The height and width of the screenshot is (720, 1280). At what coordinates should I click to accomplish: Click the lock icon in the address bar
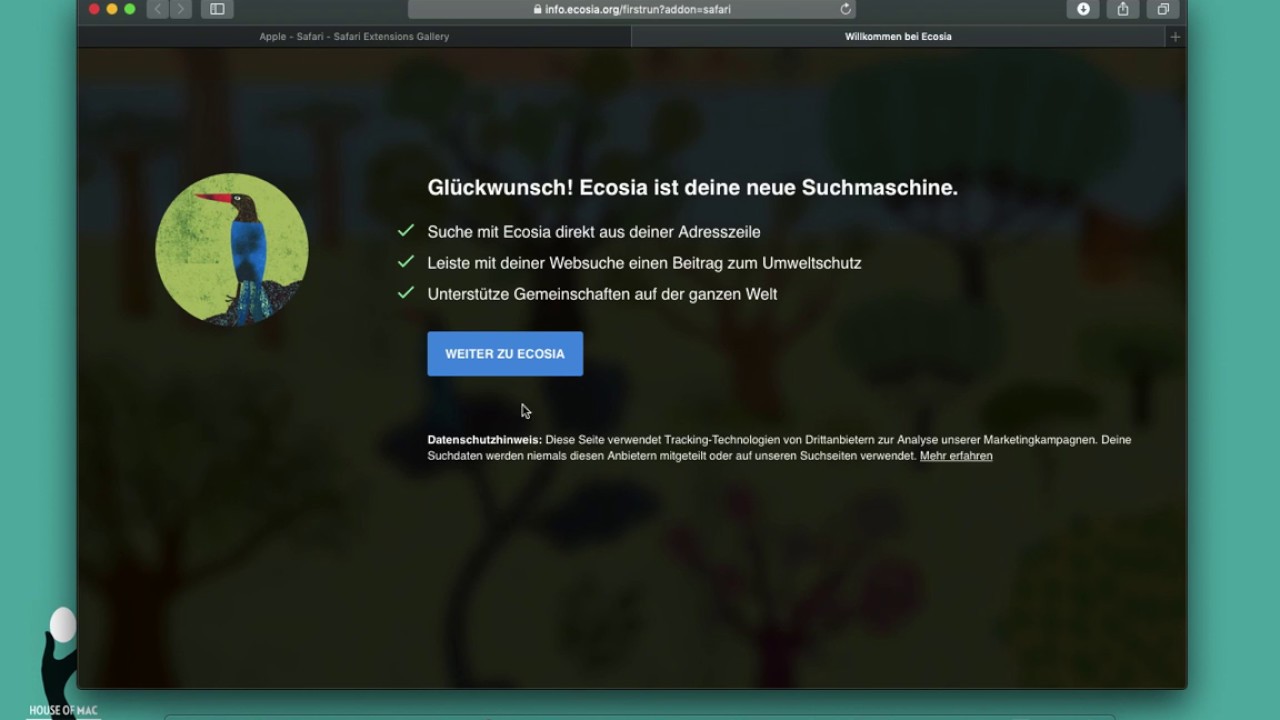pos(537,9)
